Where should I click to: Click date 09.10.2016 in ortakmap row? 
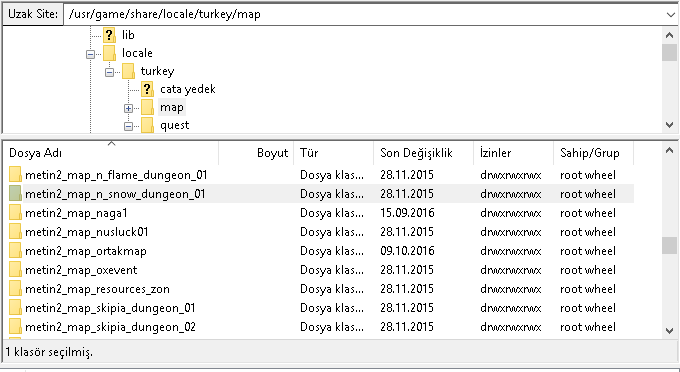click(x=407, y=251)
